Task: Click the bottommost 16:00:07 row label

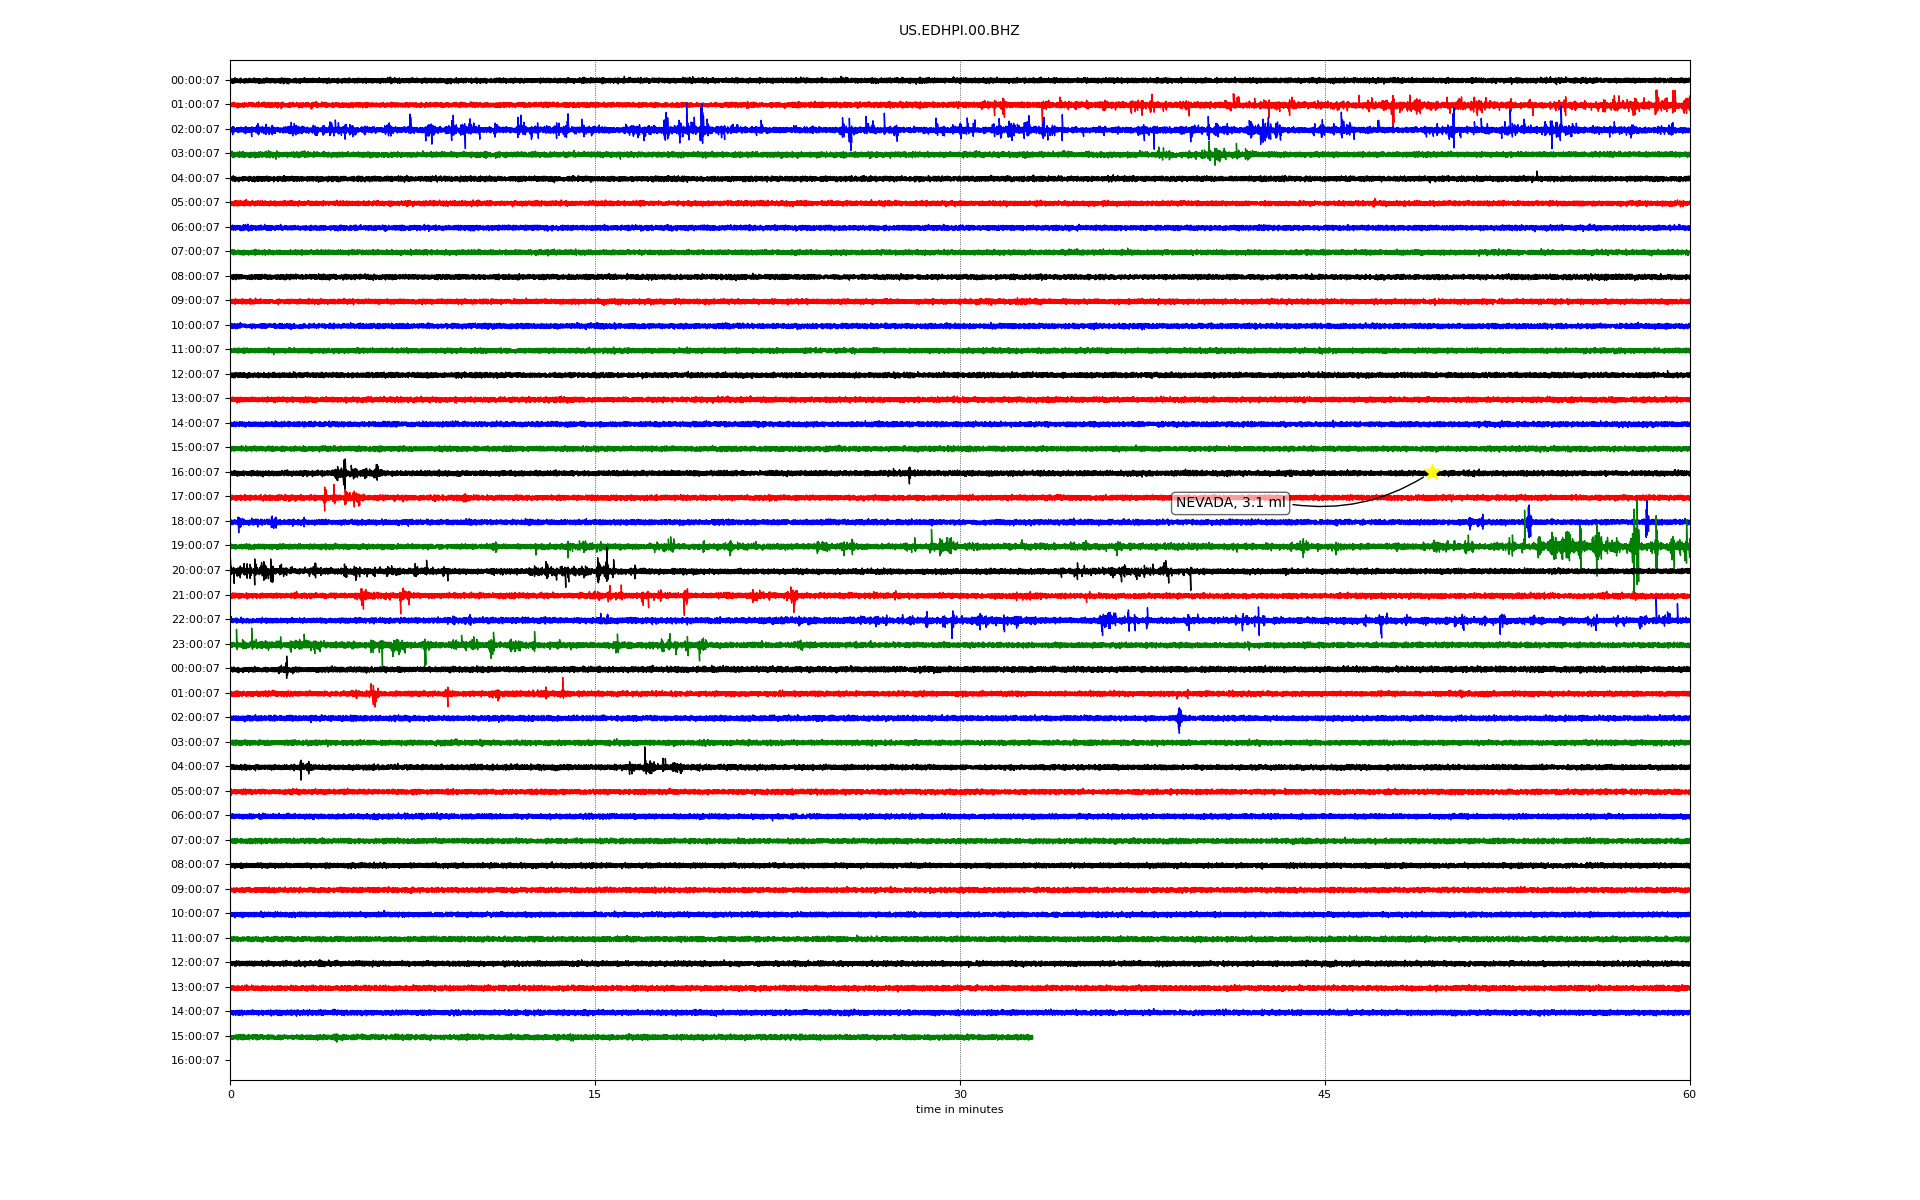Action: tap(195, 1060)
